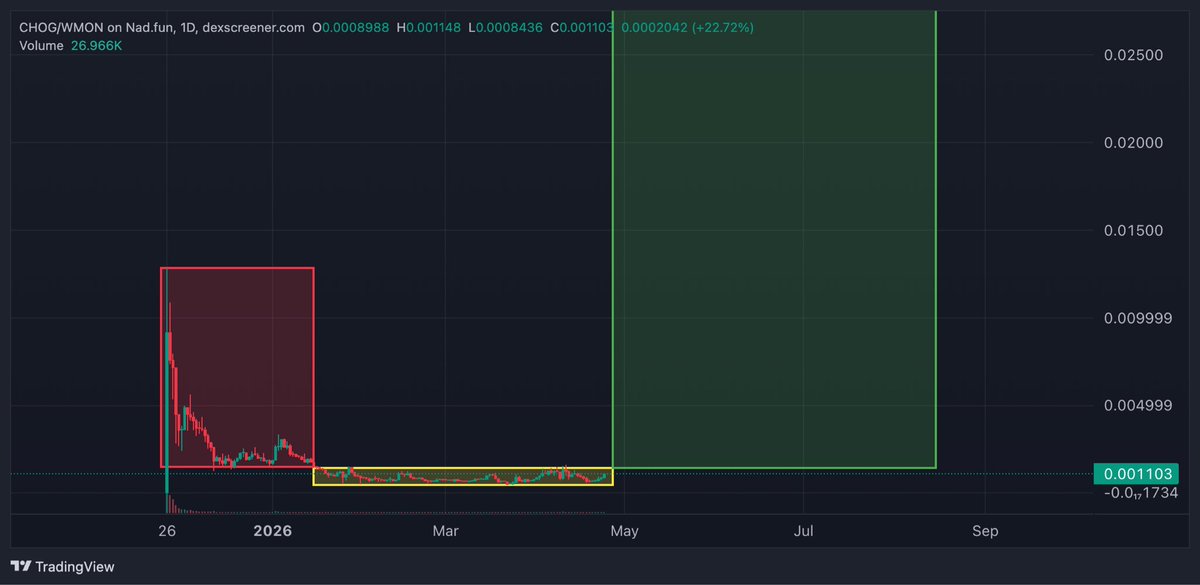Click the high price H0.001148 value
Image resolution: width=1200 pixels, height=585 pixels.
pos(429,28)
